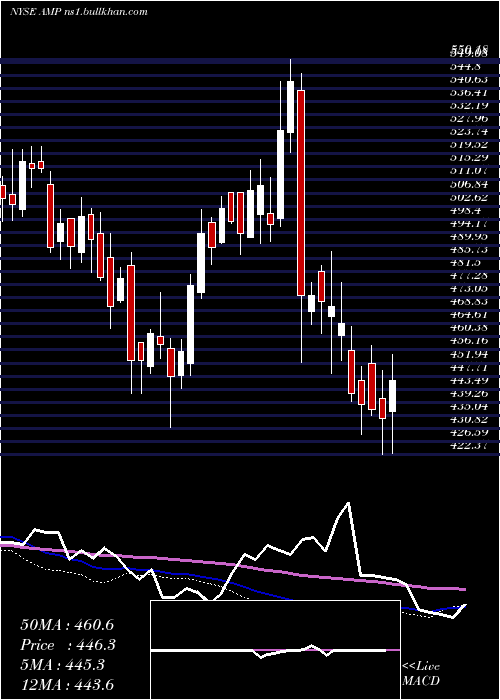Click the final white candlestick on the chart
The image size is (500, 700).
(x=392, y=396)
